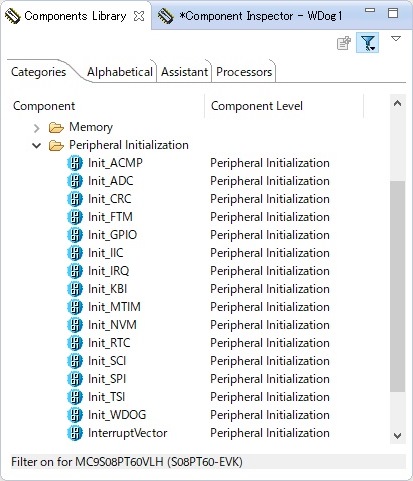Switch to the Processors tab
This screenshot has height=481, width=413.
click(x=244, y=72)
